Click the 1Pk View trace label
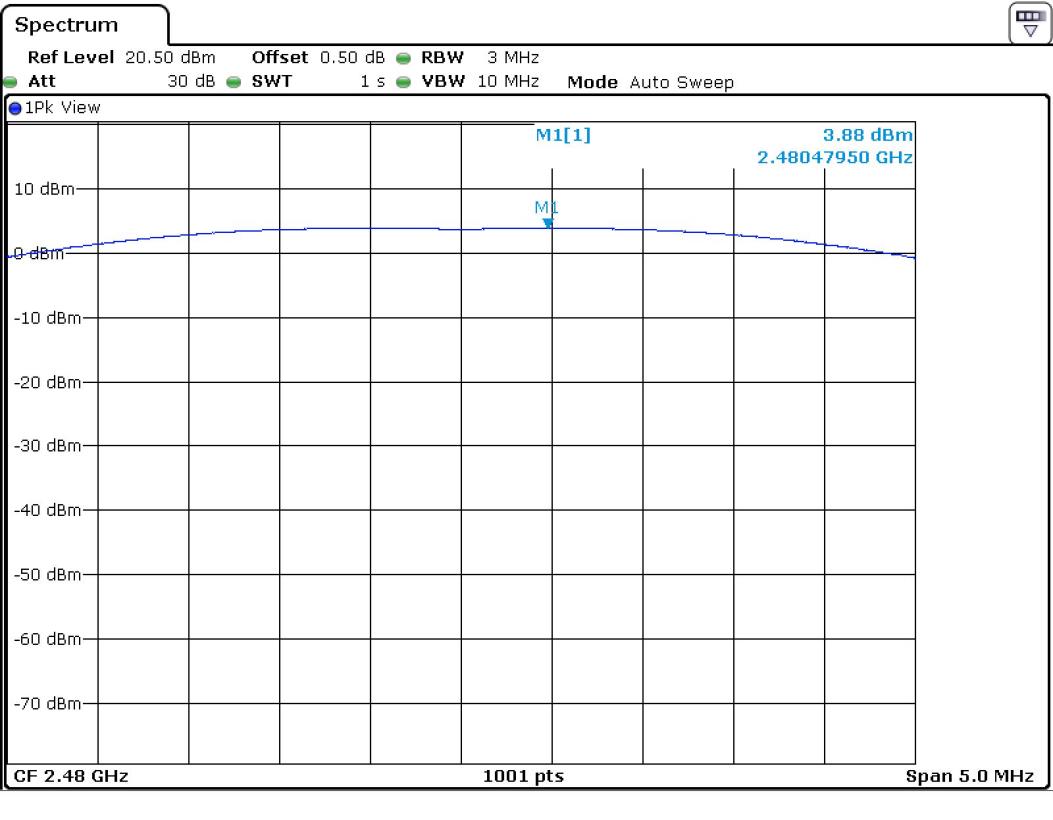1053x820 pixels. (x=62, y=107)
